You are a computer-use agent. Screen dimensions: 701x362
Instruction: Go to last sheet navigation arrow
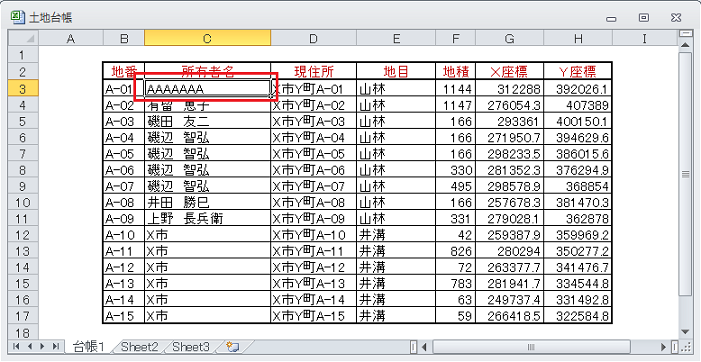(56, 346)
